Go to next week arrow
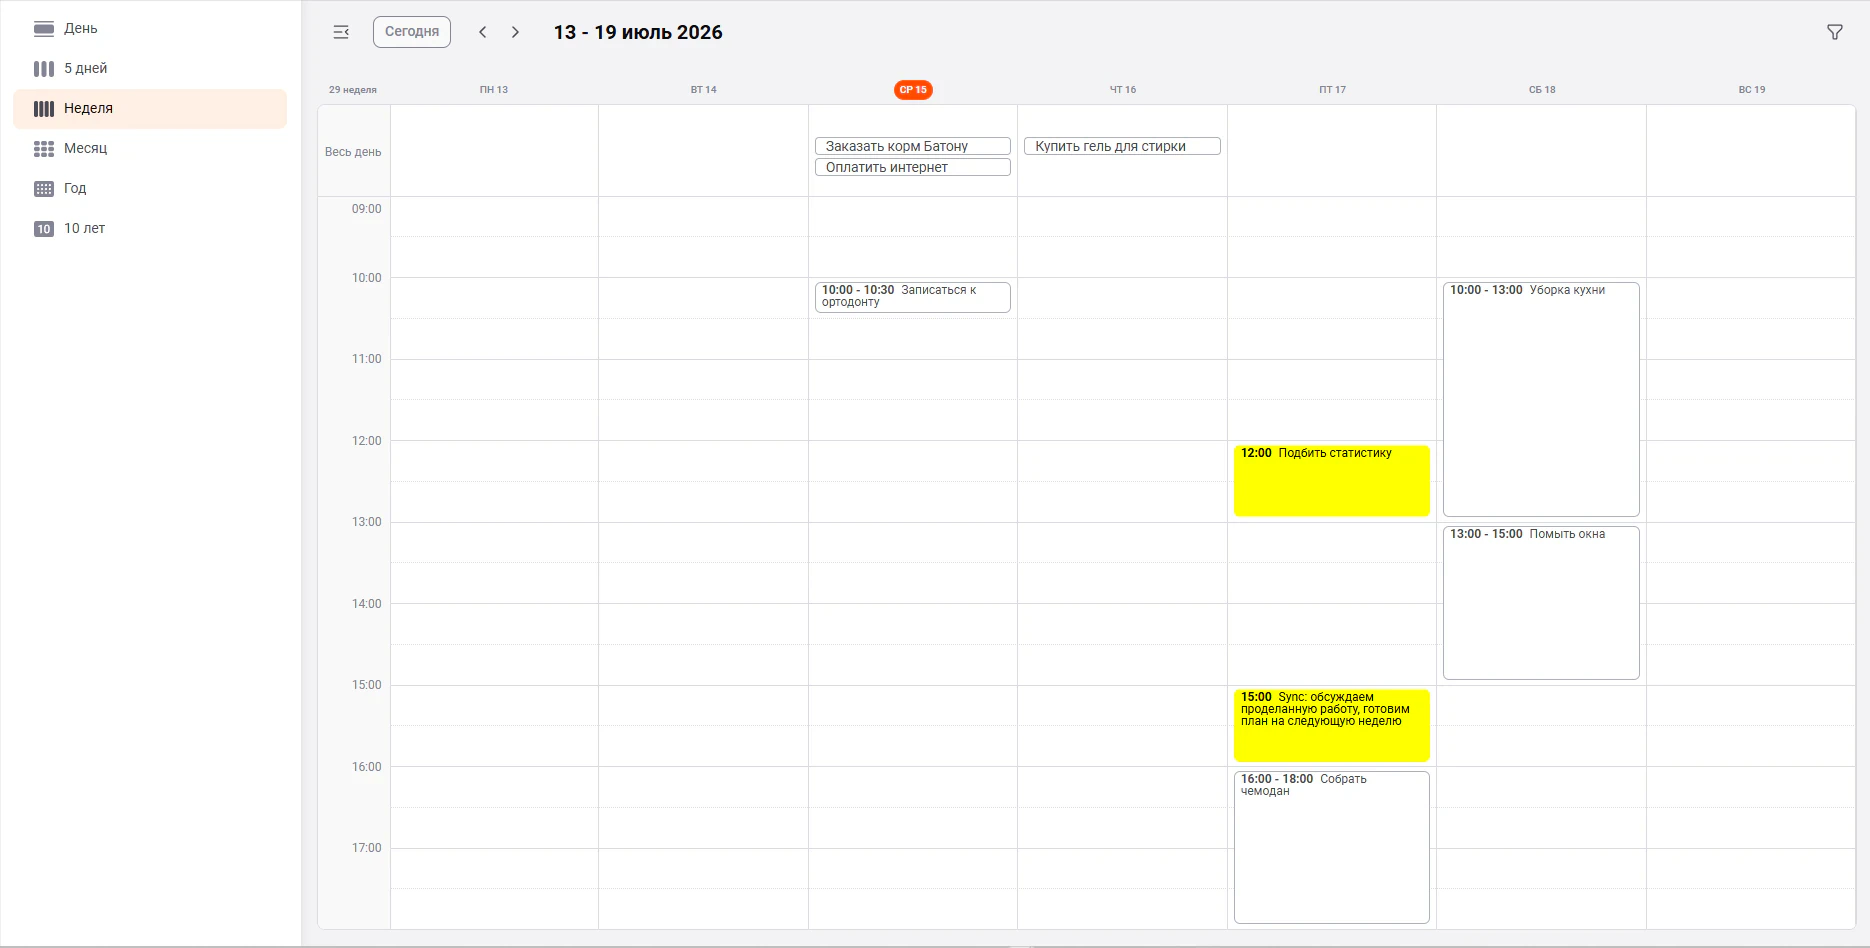The height and width of the screenshot is (948, 1870). point(515,32)
